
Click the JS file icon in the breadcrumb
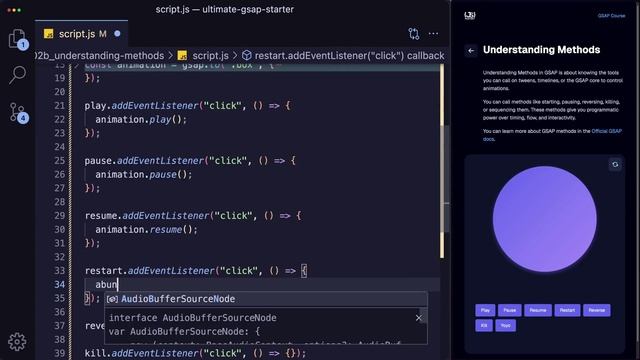click(182, 56)
